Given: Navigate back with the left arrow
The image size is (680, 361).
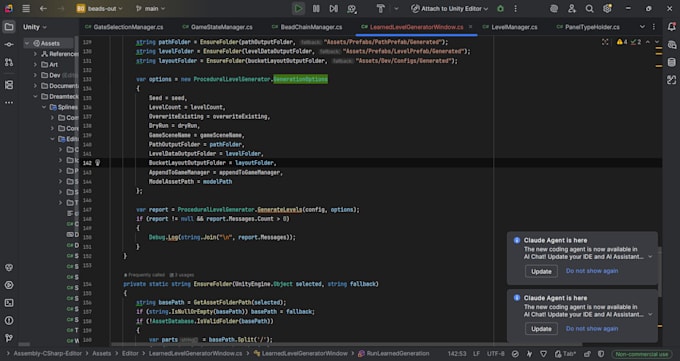Looking at the screenshot, I should (x=43, y=8).
